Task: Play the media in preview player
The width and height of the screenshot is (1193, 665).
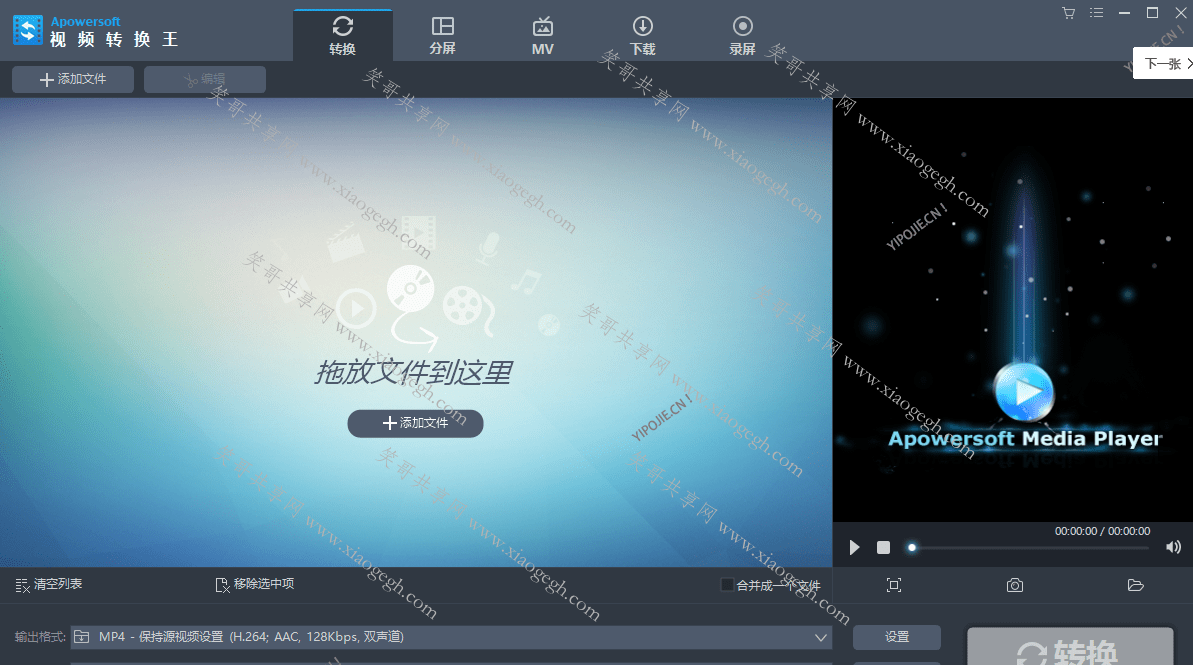Action: point(854,547)
